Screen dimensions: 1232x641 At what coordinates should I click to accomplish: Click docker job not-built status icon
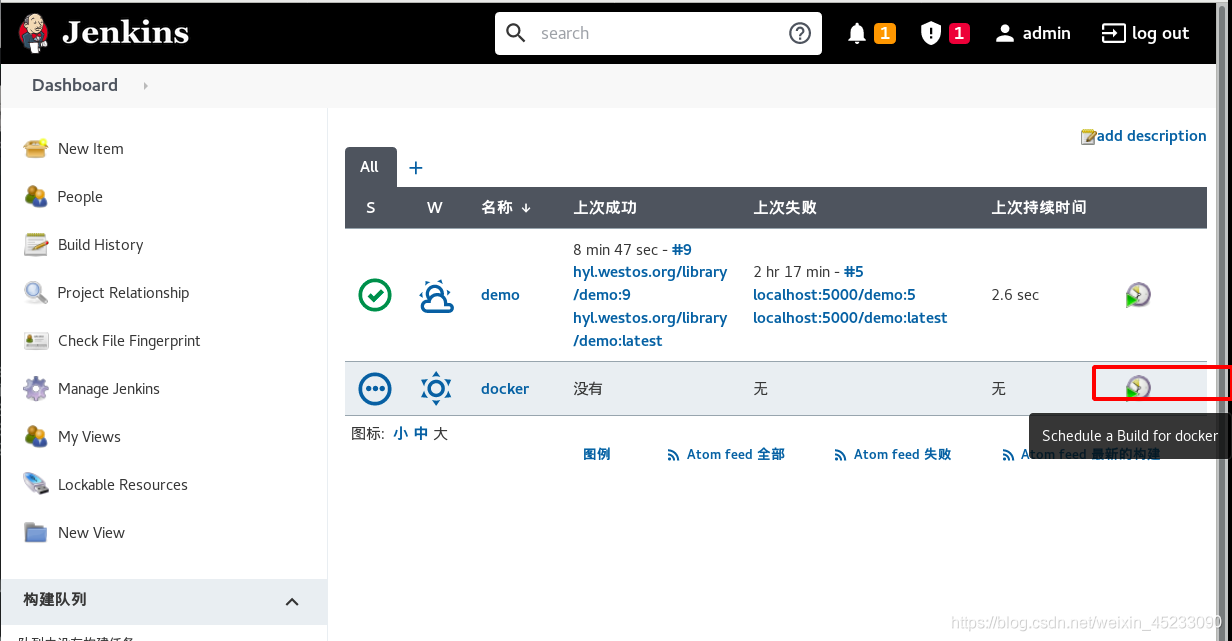[x=375, y=388]
